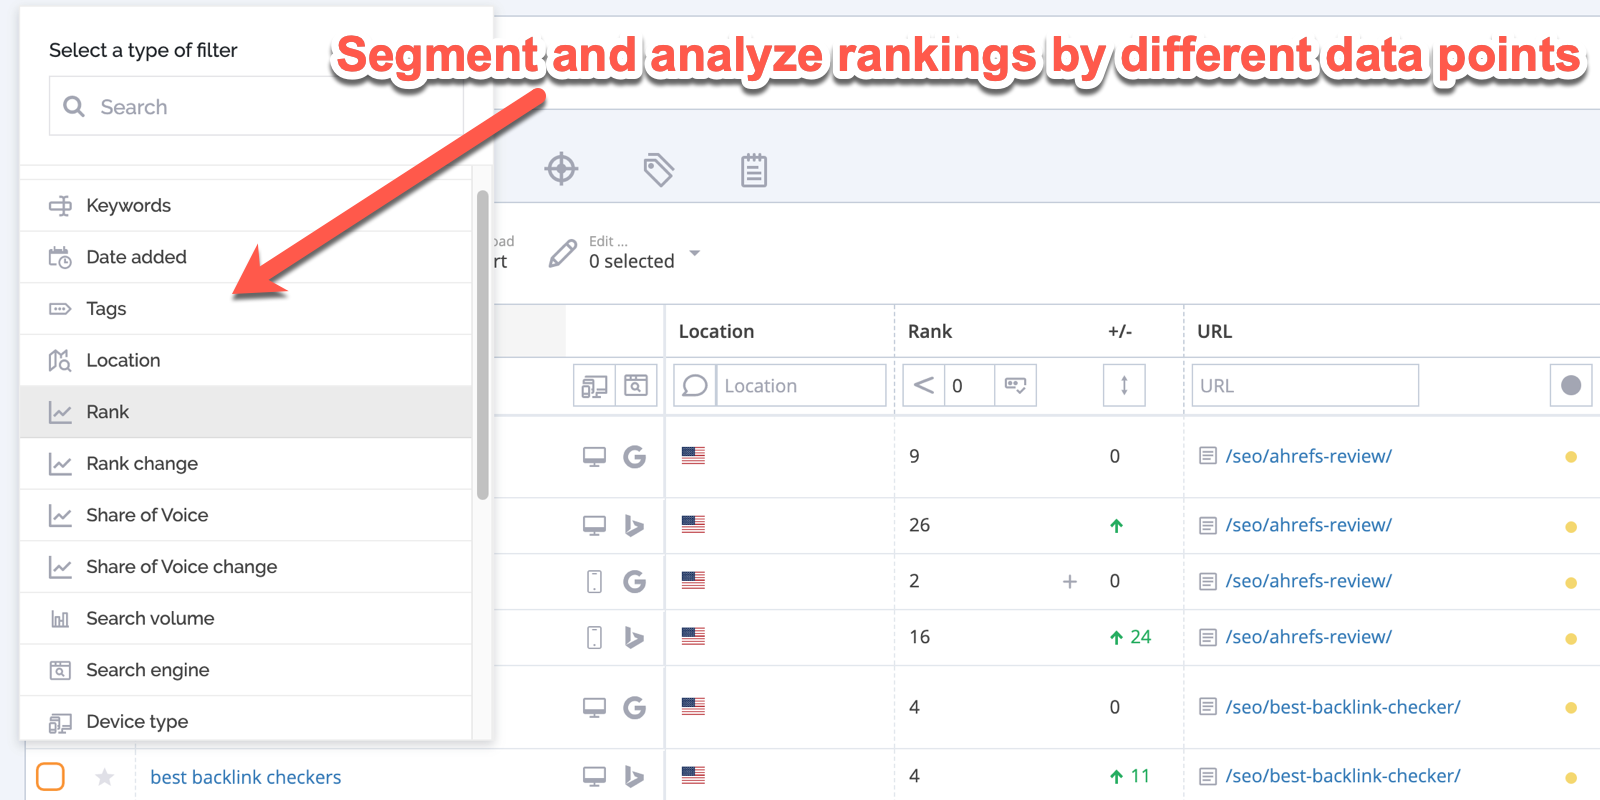Open the first /seo/ahrefs-review/ URL link
The image size is (1600, 800).
[x=1308, y=456]
